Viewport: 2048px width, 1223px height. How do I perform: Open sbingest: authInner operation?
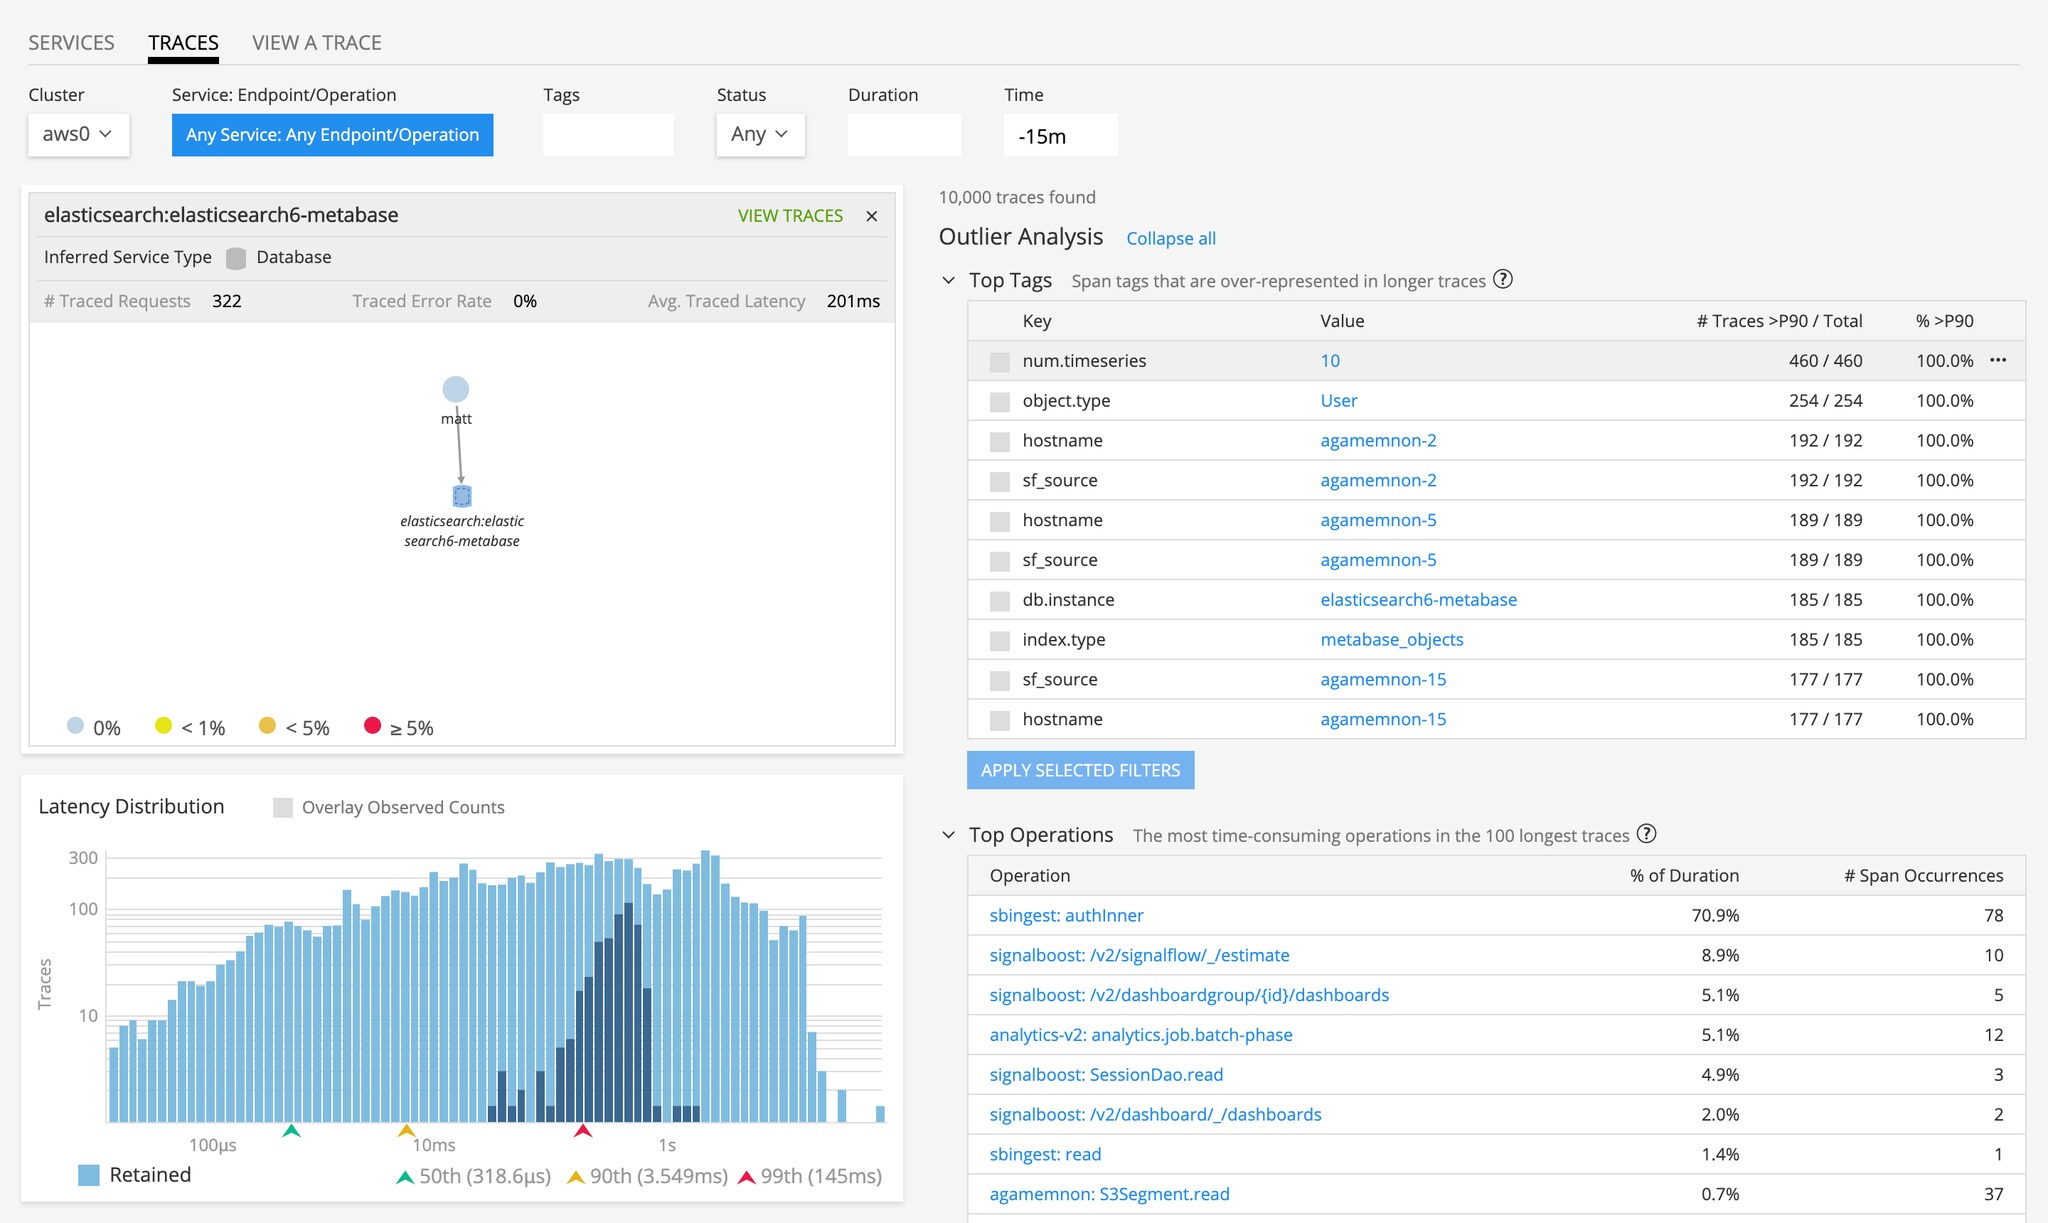(x=1066, y=915)
